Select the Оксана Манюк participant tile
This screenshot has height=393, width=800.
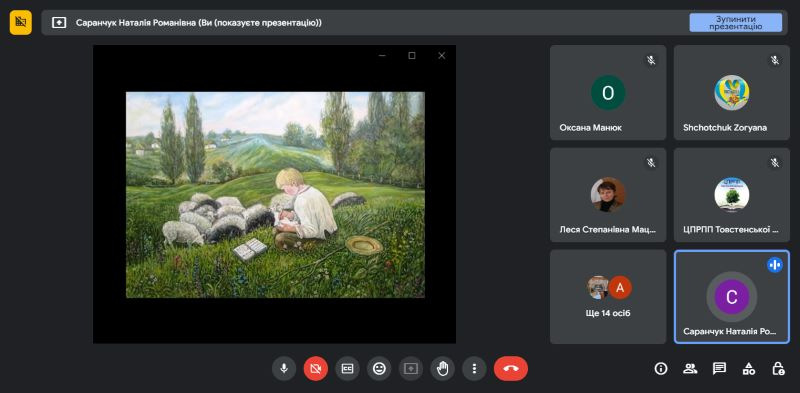608,92
